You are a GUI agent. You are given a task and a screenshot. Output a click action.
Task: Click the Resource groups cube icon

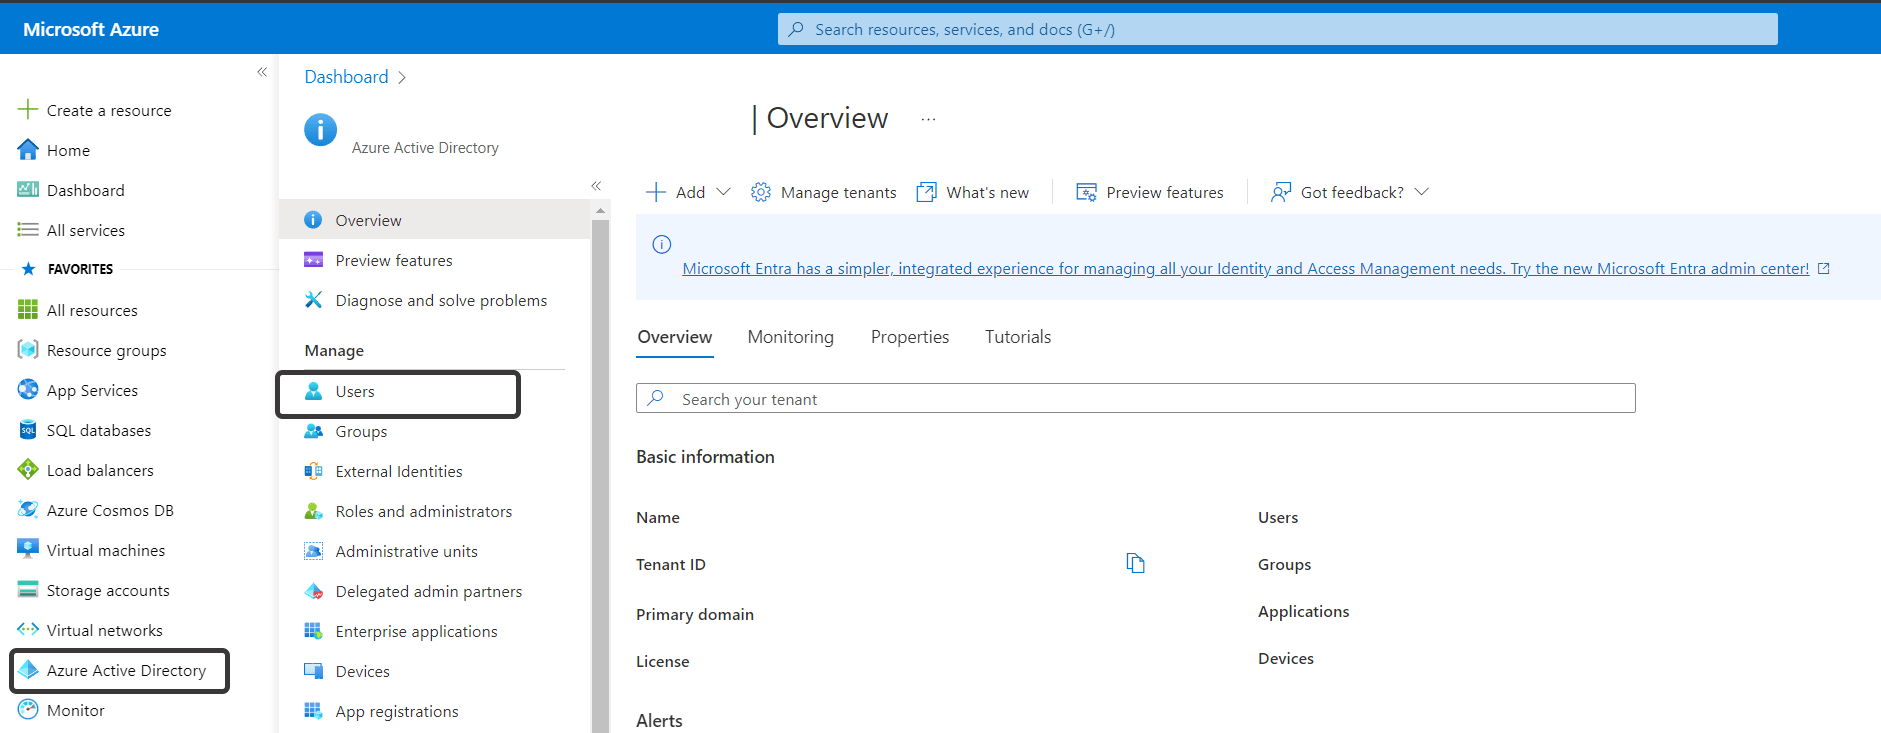click(x=28, y=349)
